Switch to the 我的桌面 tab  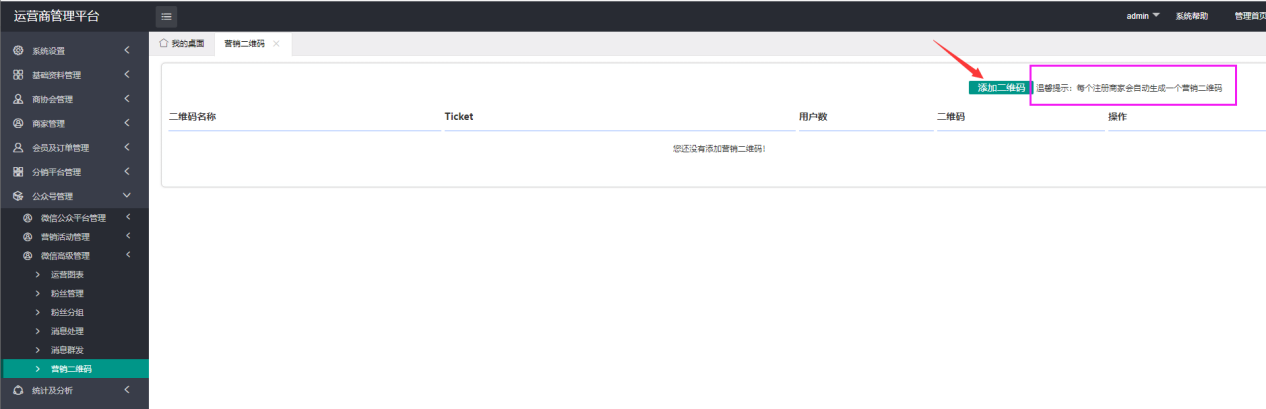point(182,44)
